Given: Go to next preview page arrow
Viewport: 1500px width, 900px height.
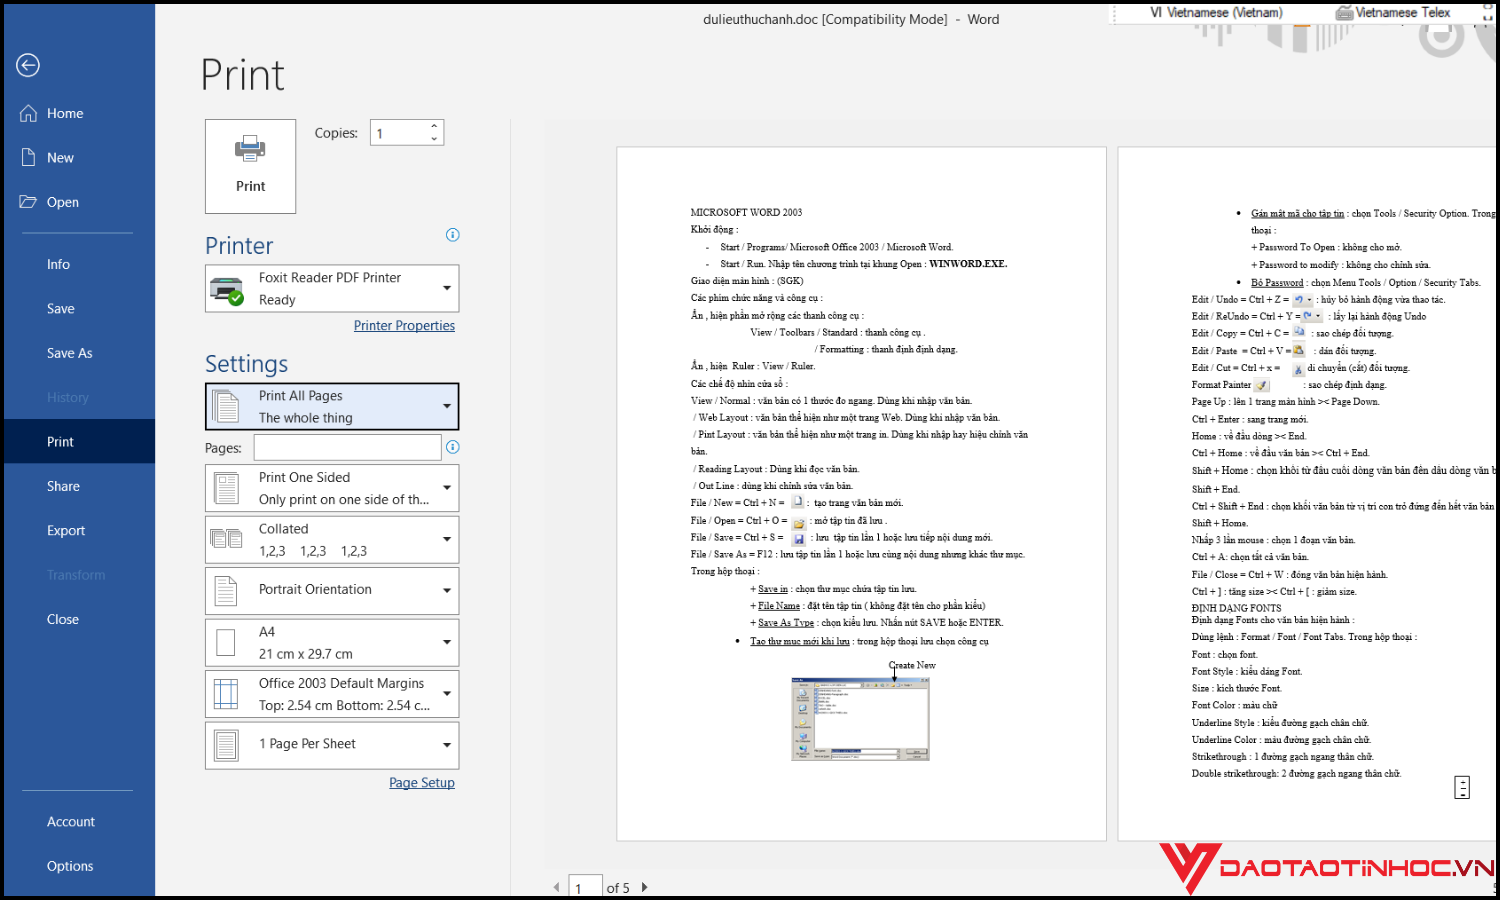Looking at the screenshot, I should [x=645, y=887].
